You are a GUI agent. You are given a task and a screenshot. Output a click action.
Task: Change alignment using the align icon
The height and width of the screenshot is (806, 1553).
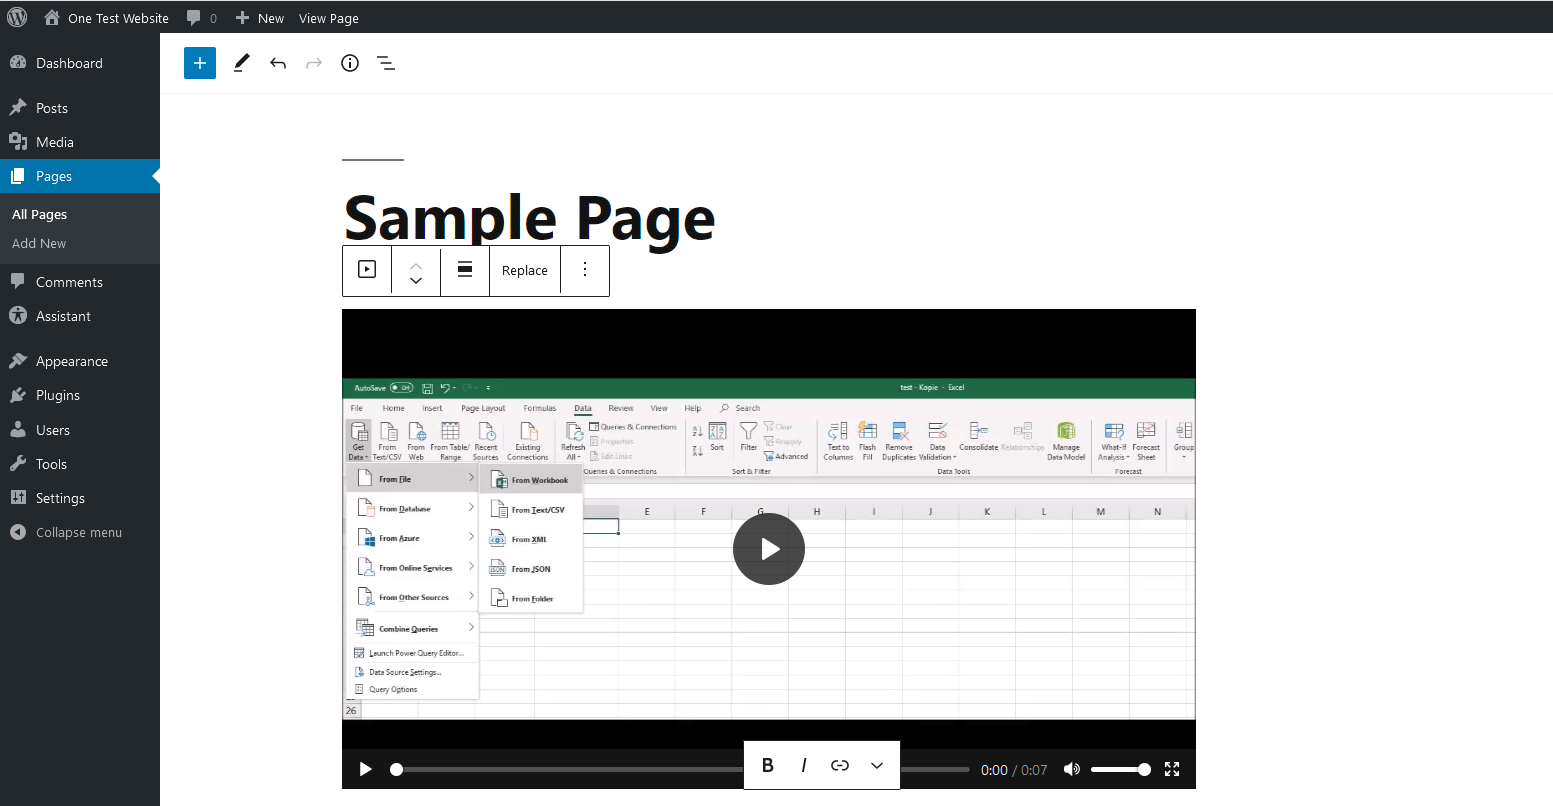(x=465, y=270)
